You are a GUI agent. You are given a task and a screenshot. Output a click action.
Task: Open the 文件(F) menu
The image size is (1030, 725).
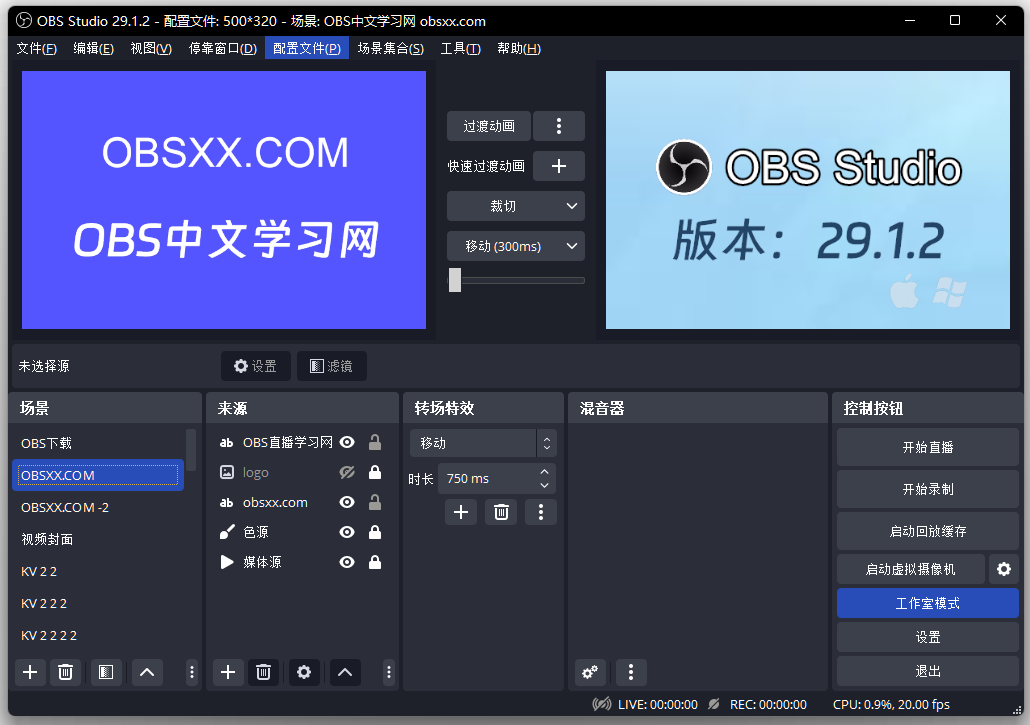[36, 49]
